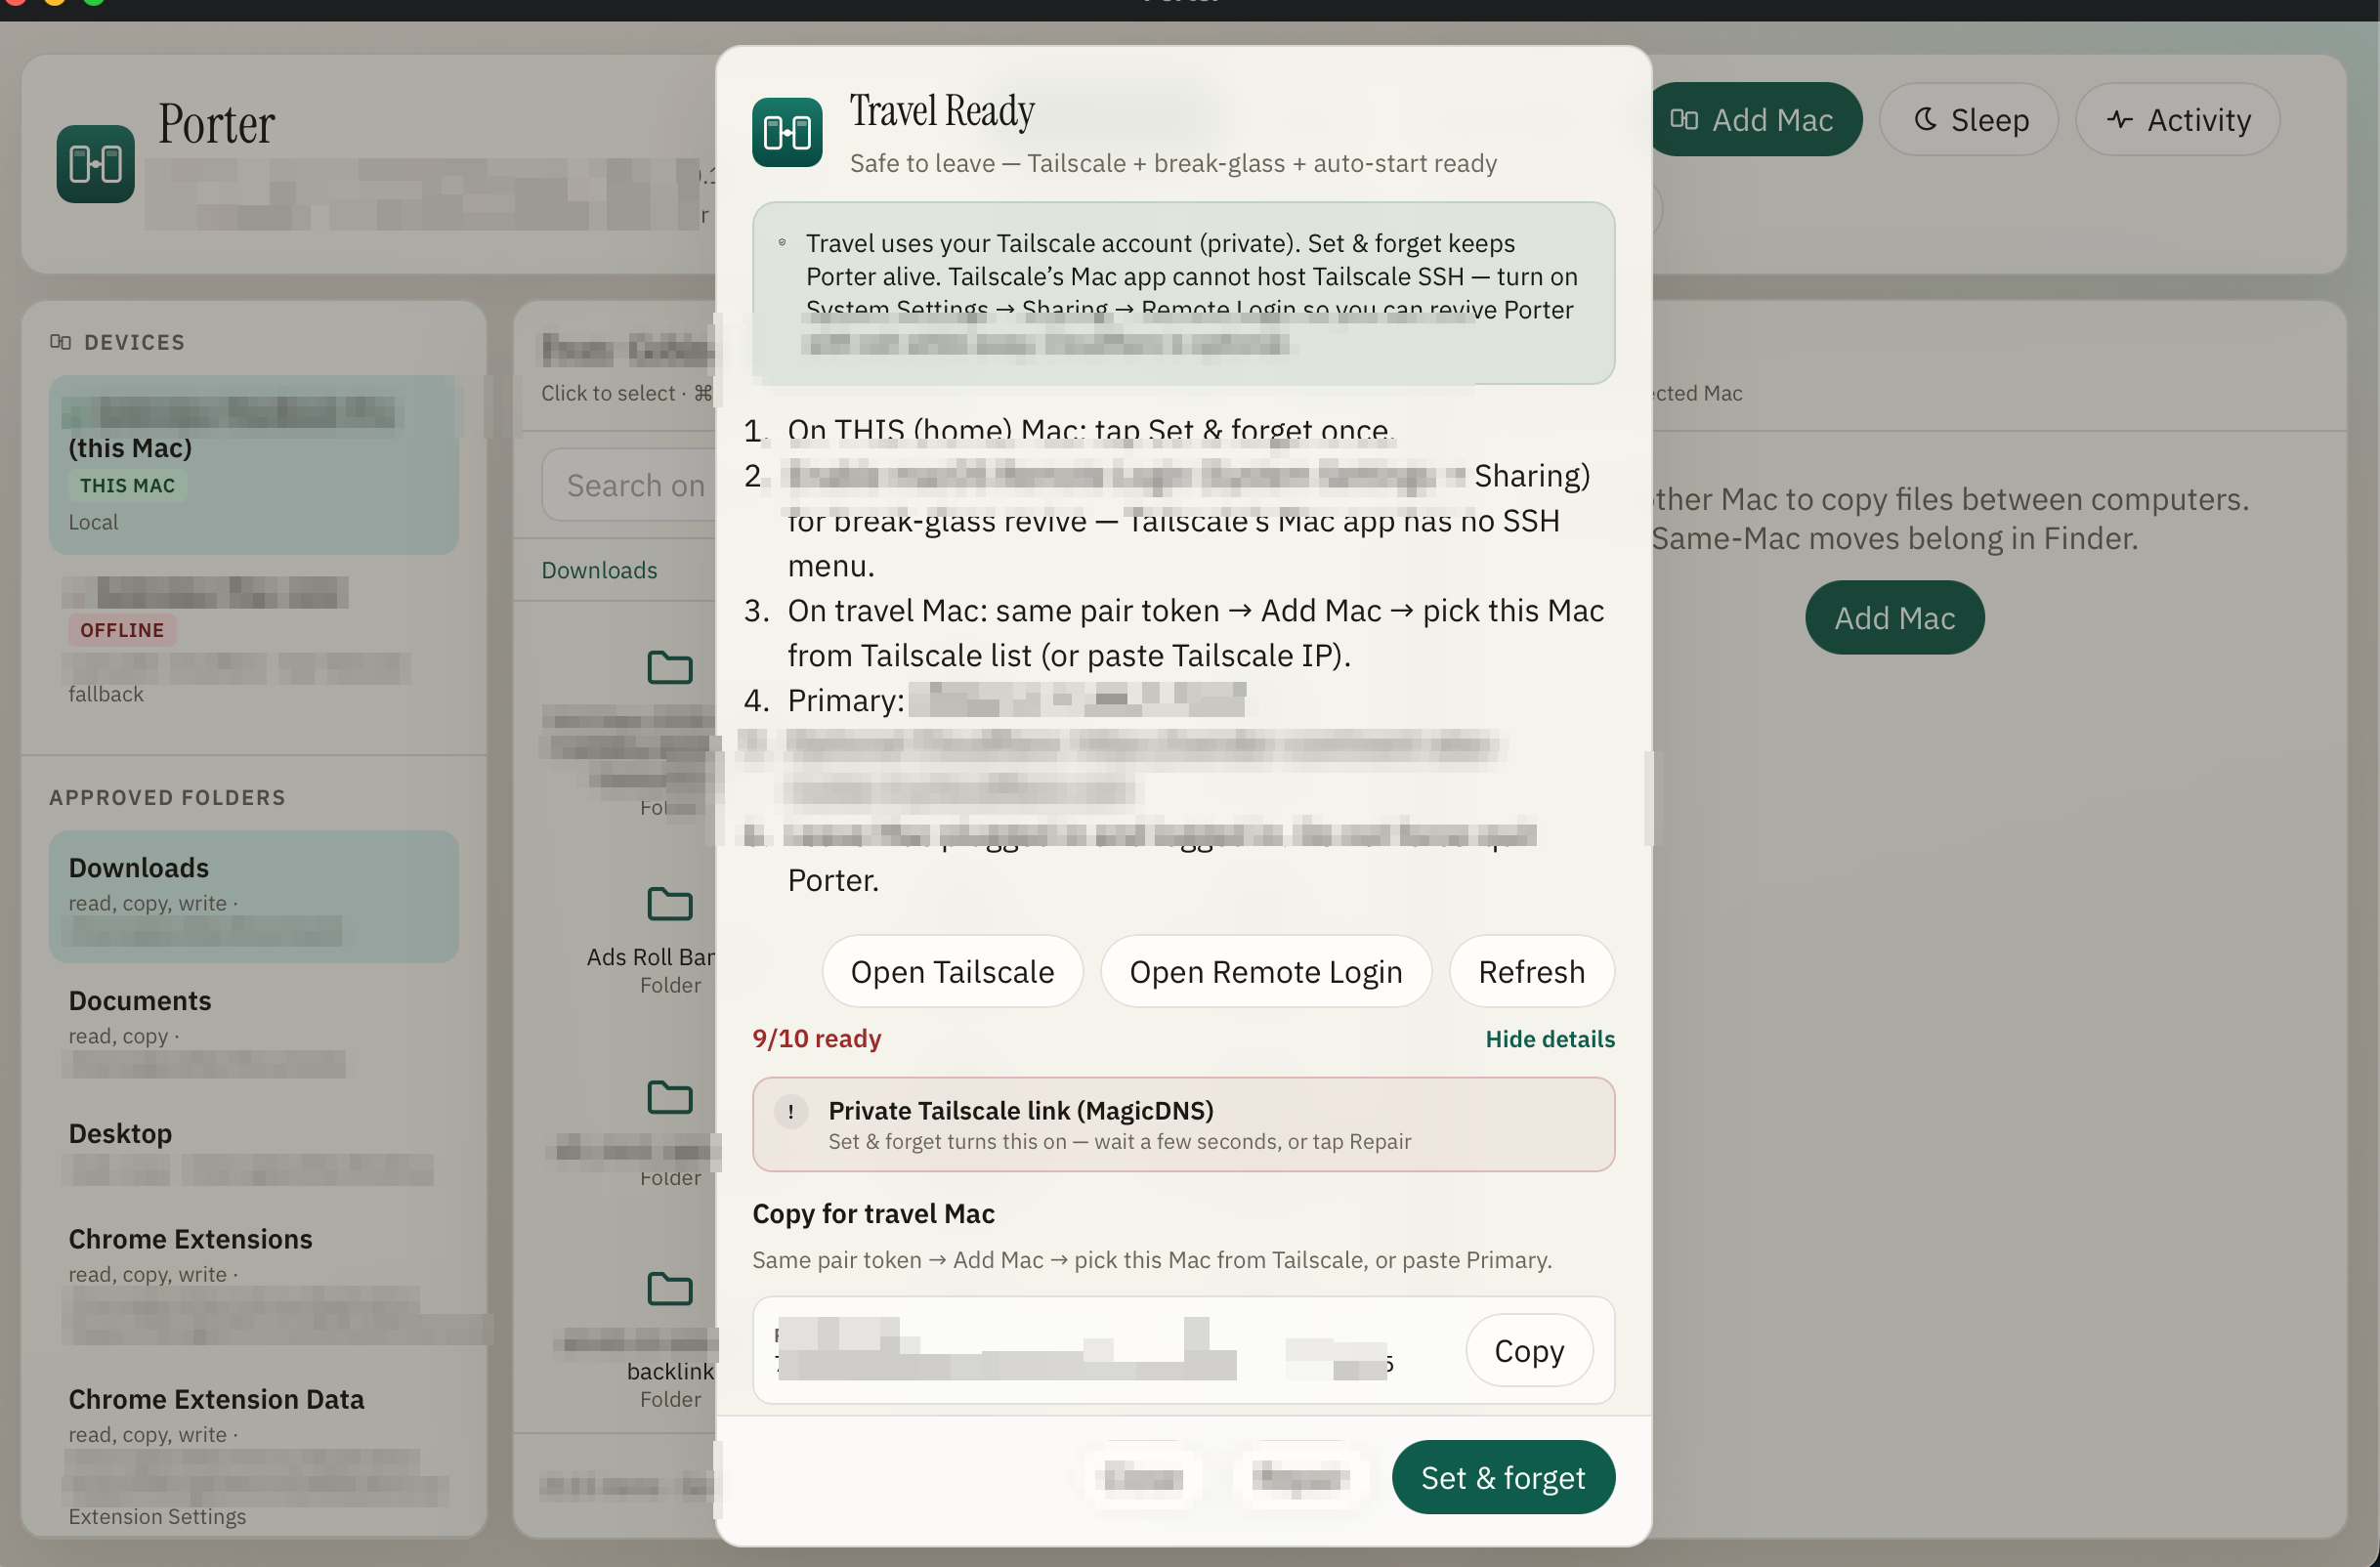This screenshot has height=1567, width=2380.
Task: Open the Activity view
Action: pos(2177,120)
